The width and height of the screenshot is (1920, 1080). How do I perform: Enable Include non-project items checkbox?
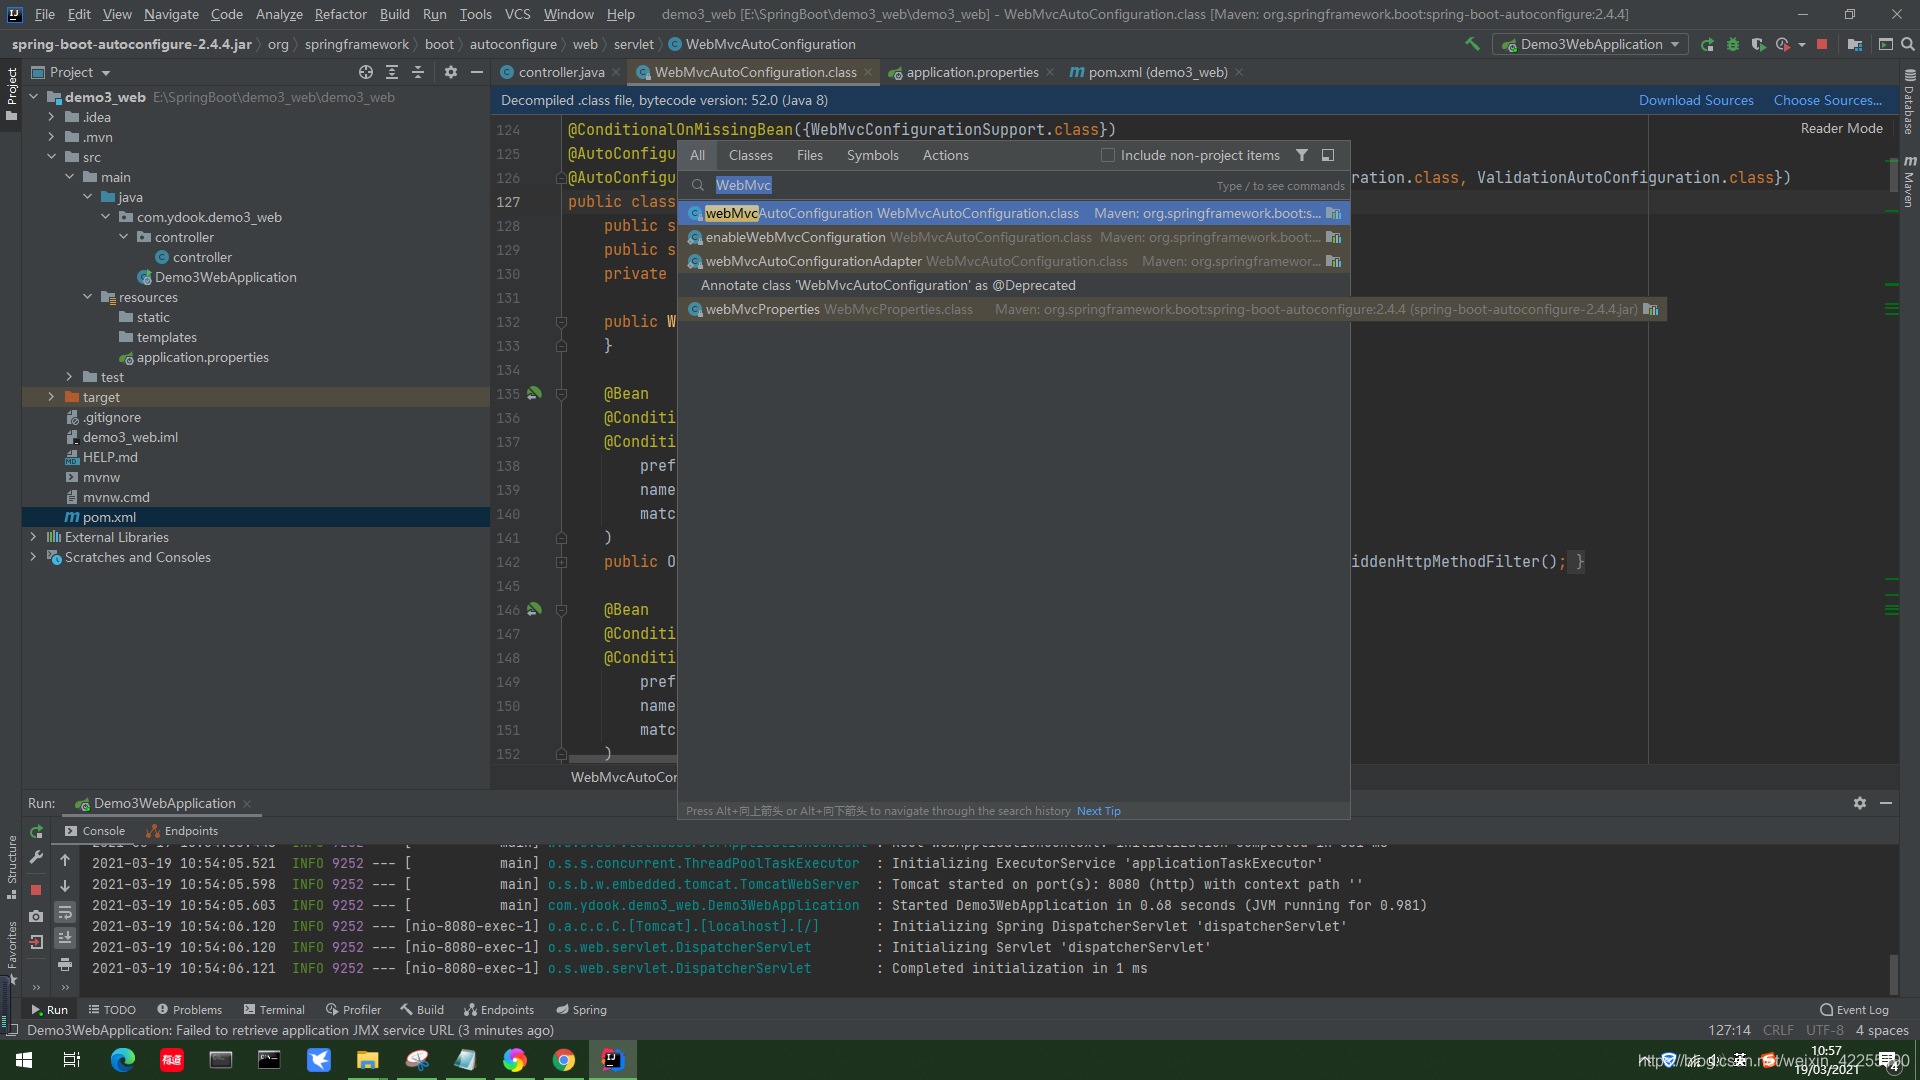coord(1108,155)
